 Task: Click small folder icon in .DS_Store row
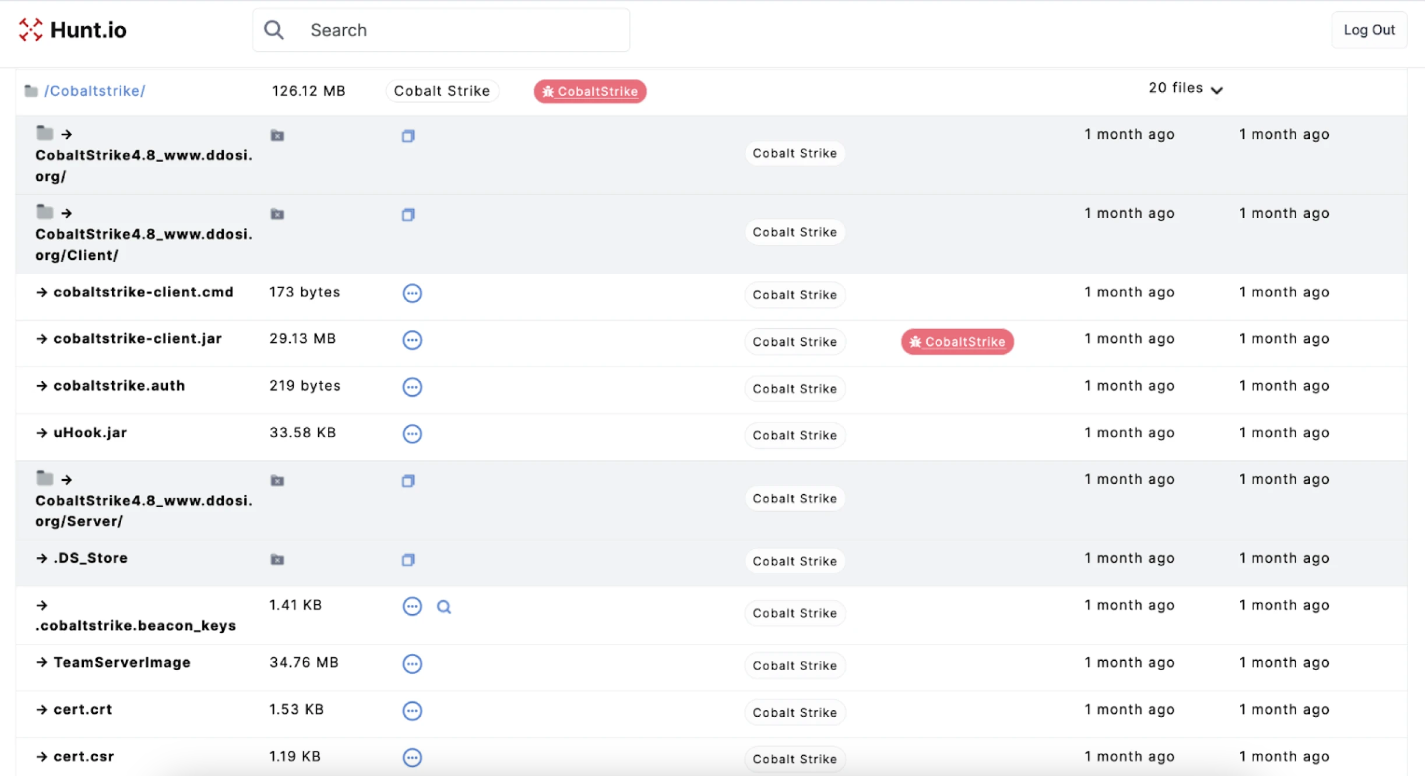click(277, 560)
